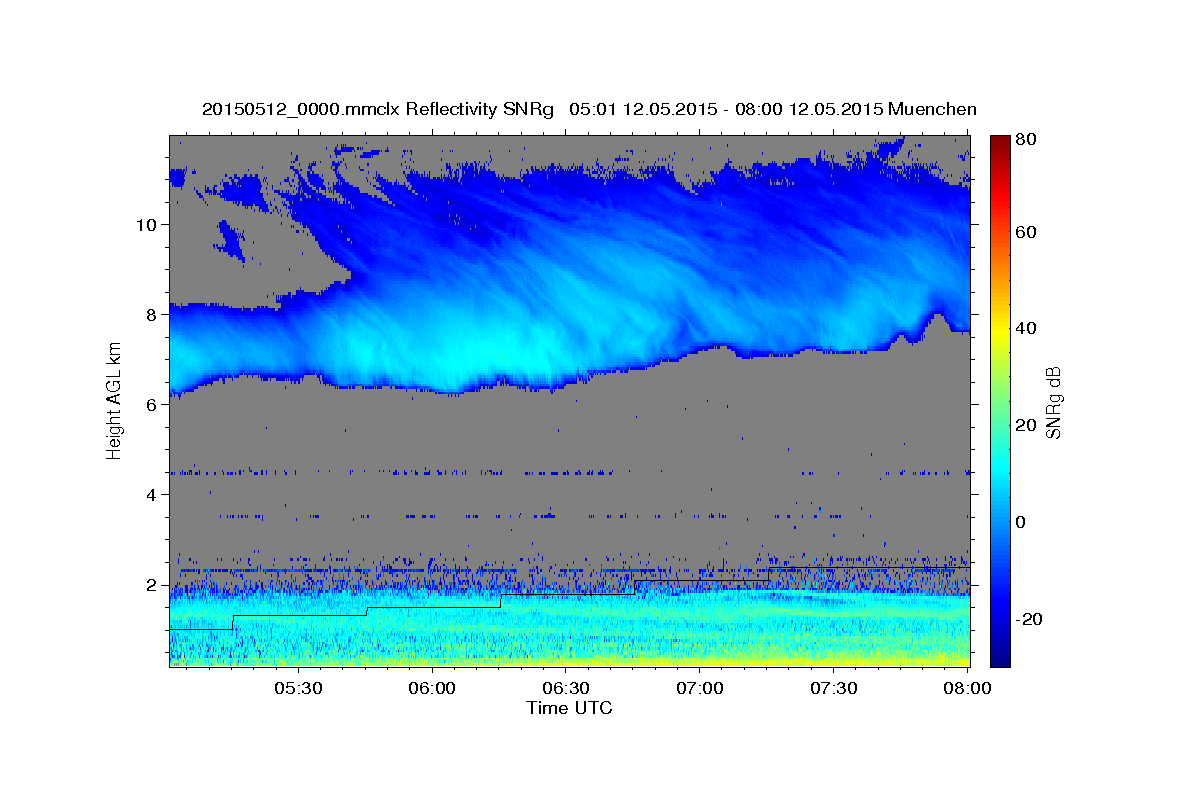Click the 07:30 time tick label
The image size is (1200, 800).
coord(834,689)
